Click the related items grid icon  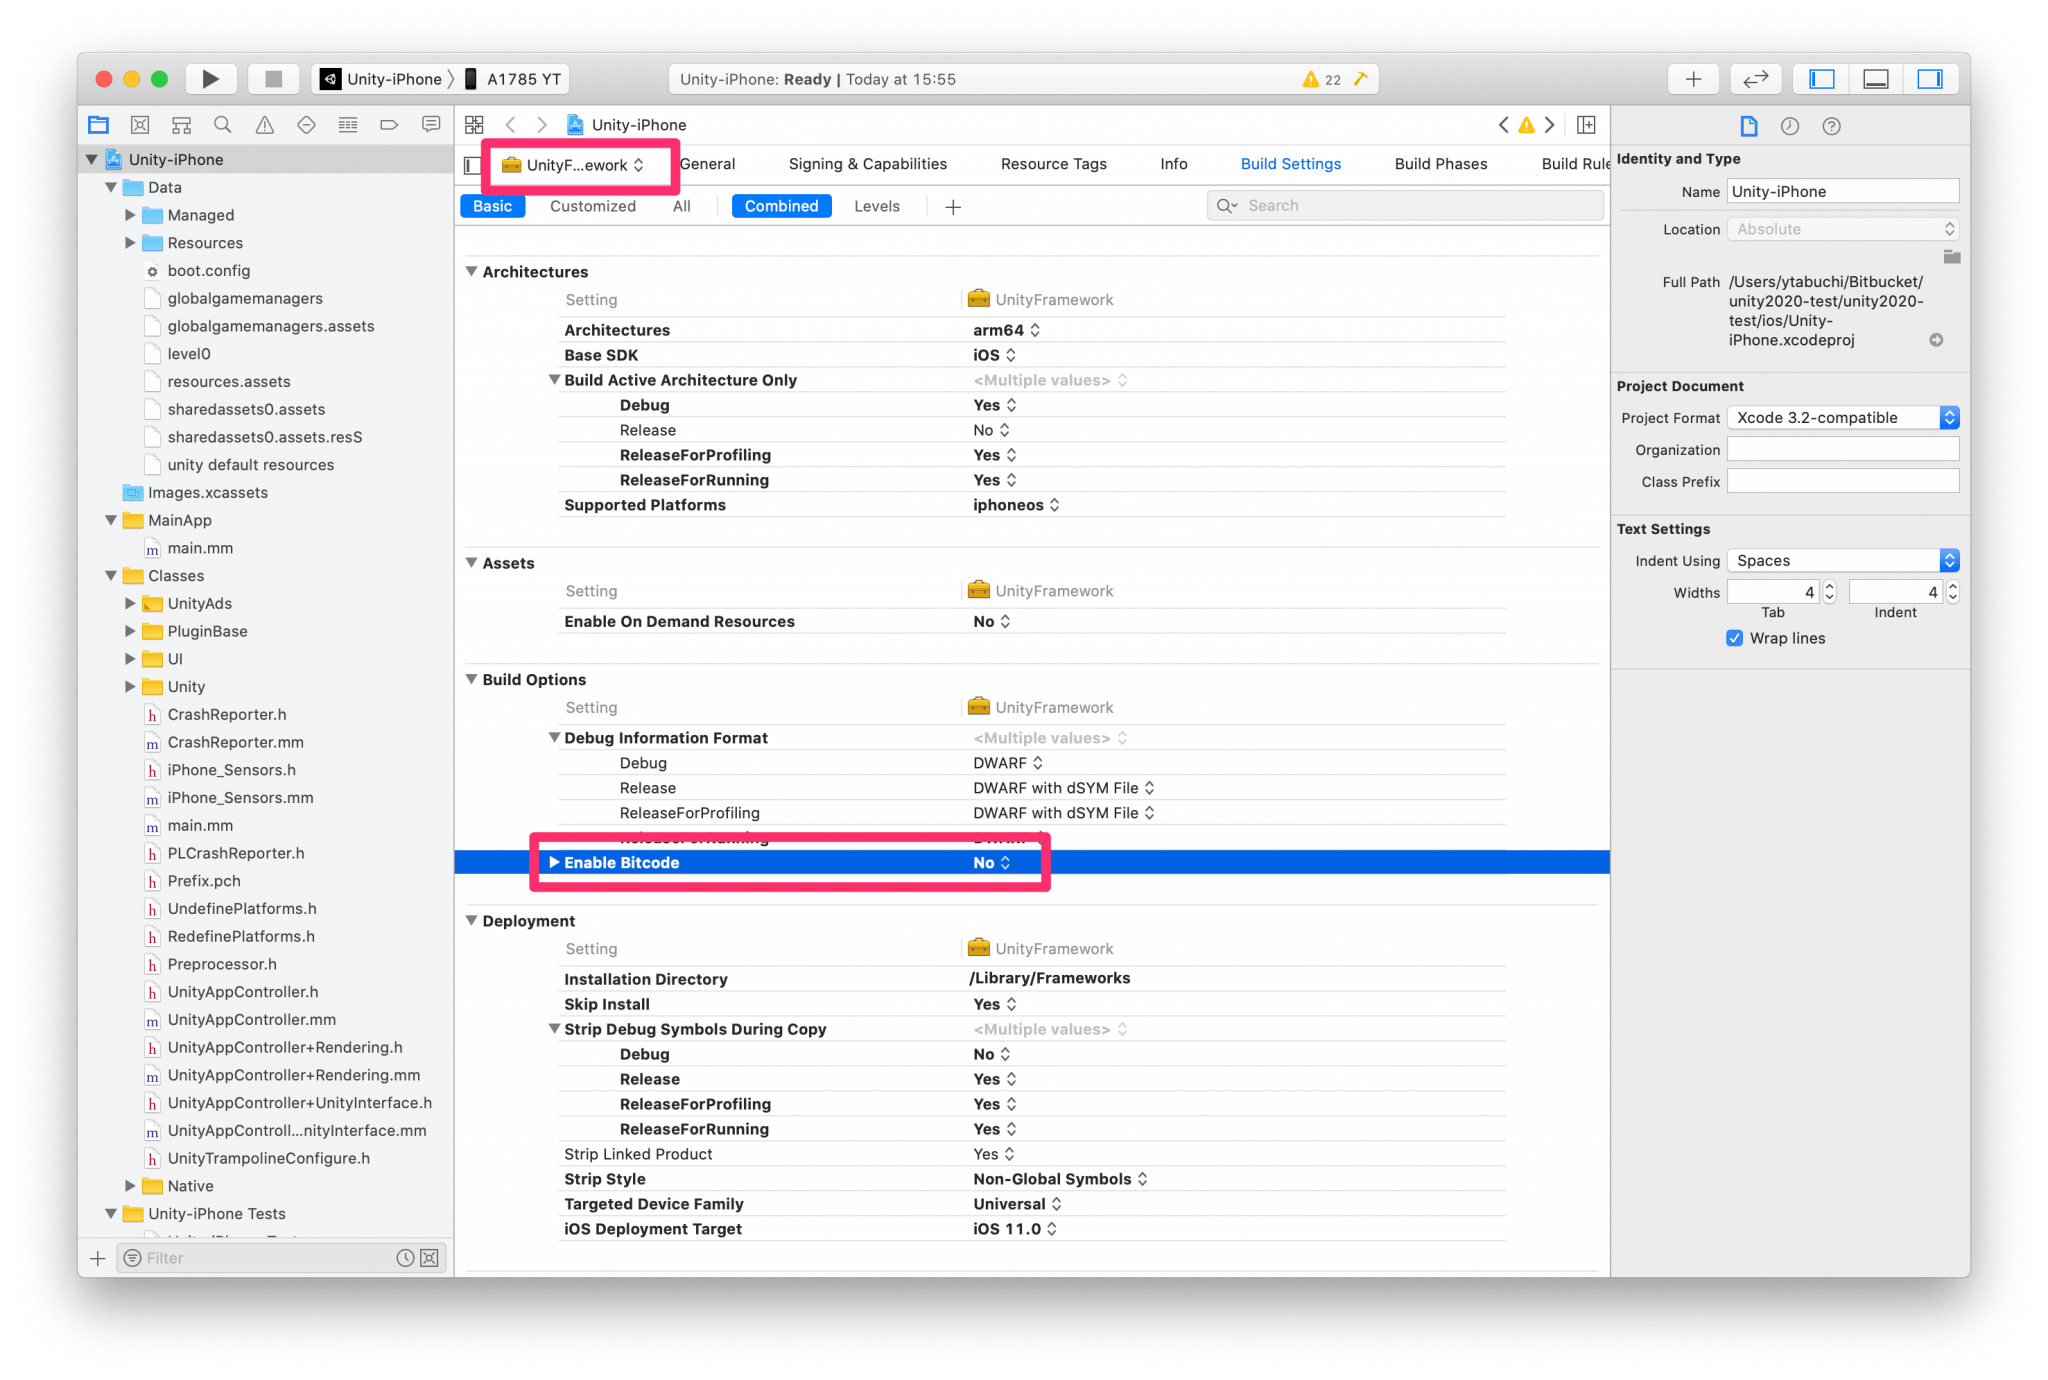(x=476, y=124)
